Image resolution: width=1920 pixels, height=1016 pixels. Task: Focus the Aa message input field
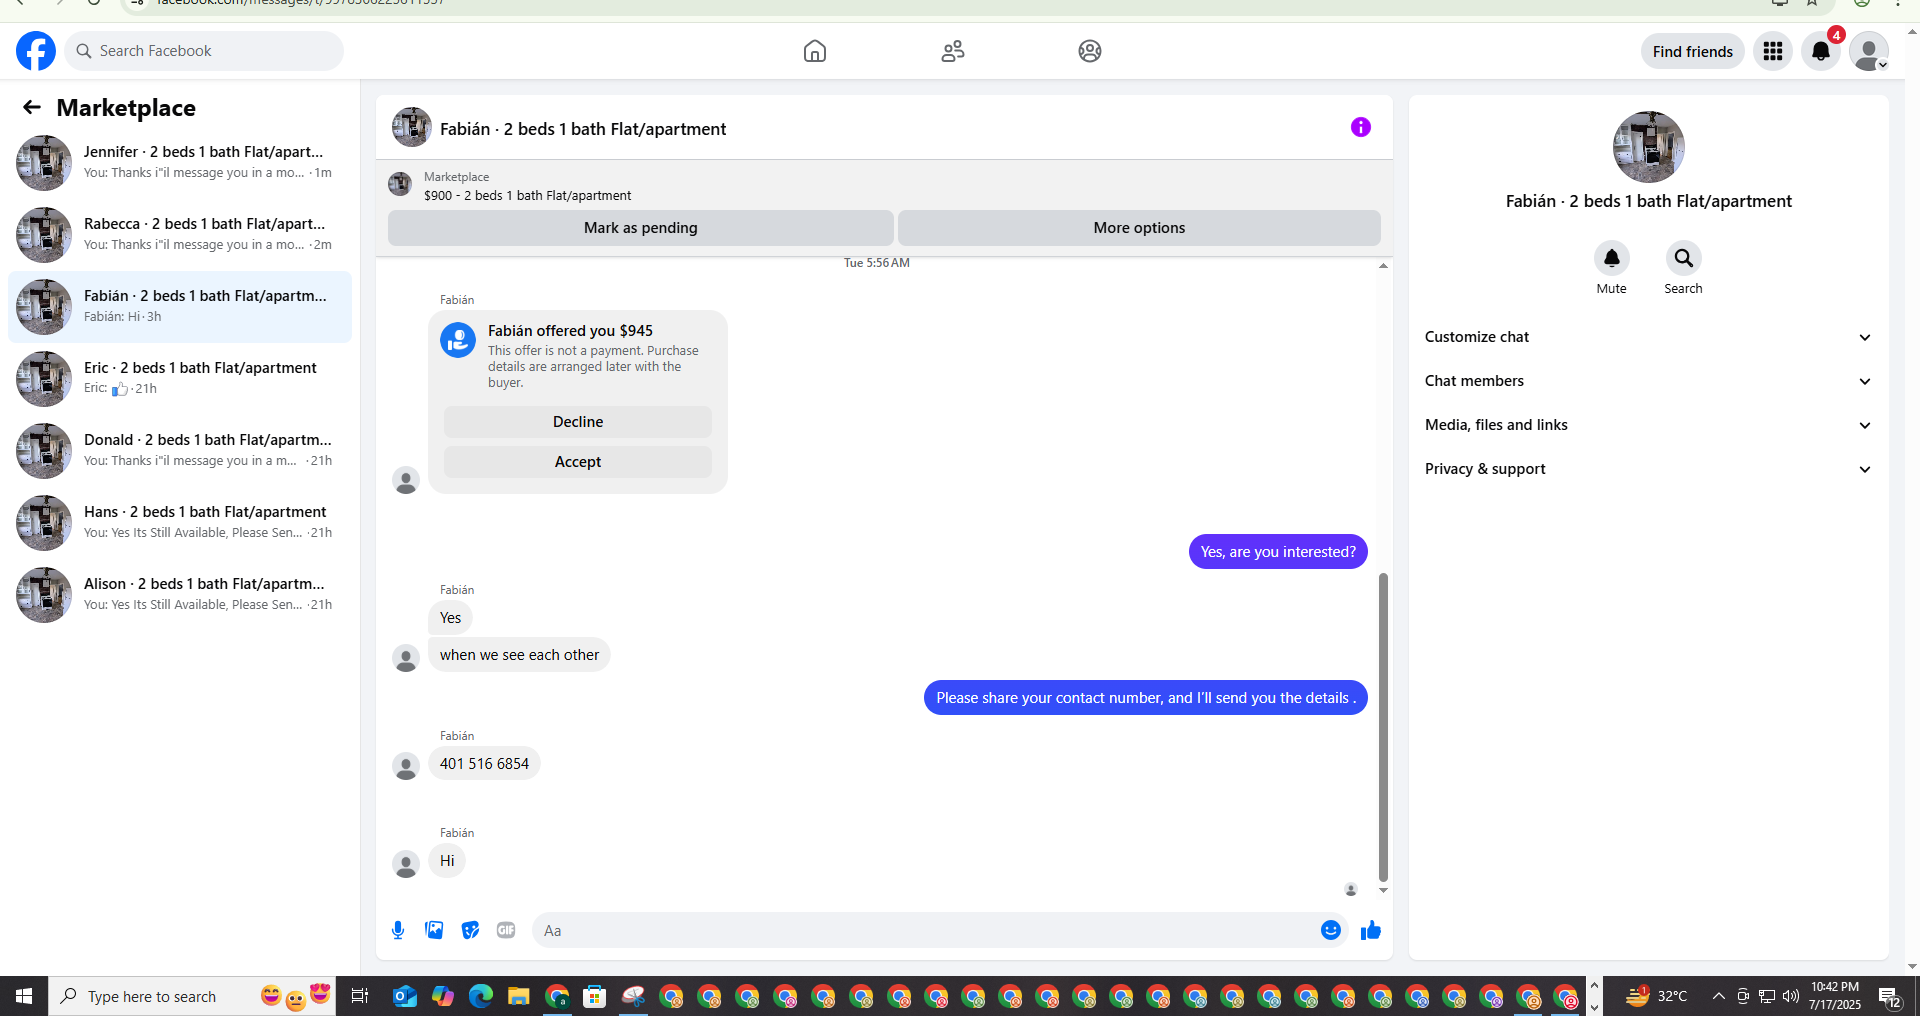[x=925, y=930]
